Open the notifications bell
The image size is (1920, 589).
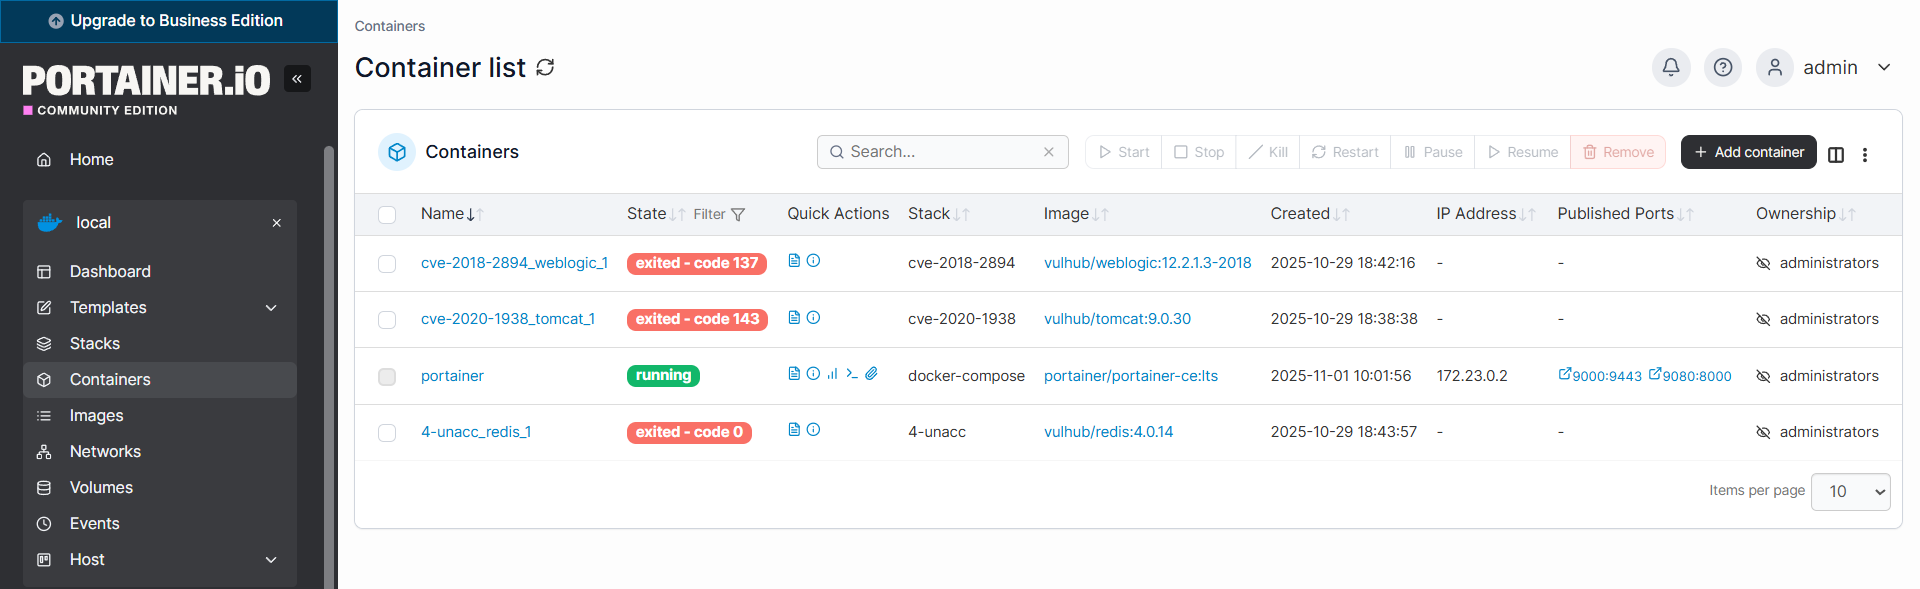[1671, 67]
